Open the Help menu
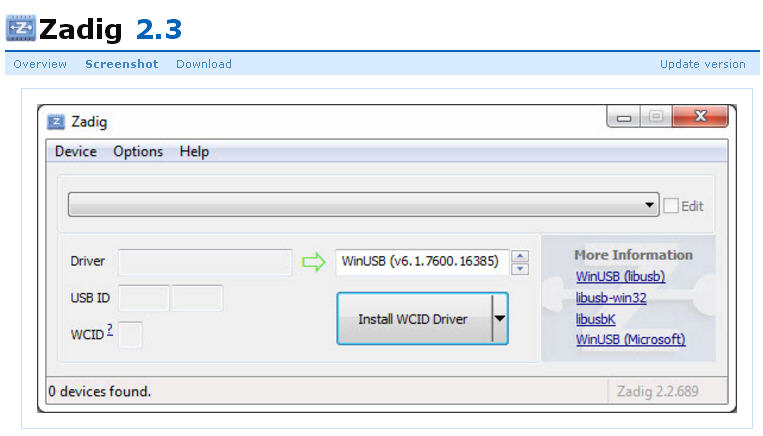Viewport: 763px width, 436px height. coord(194,151)
